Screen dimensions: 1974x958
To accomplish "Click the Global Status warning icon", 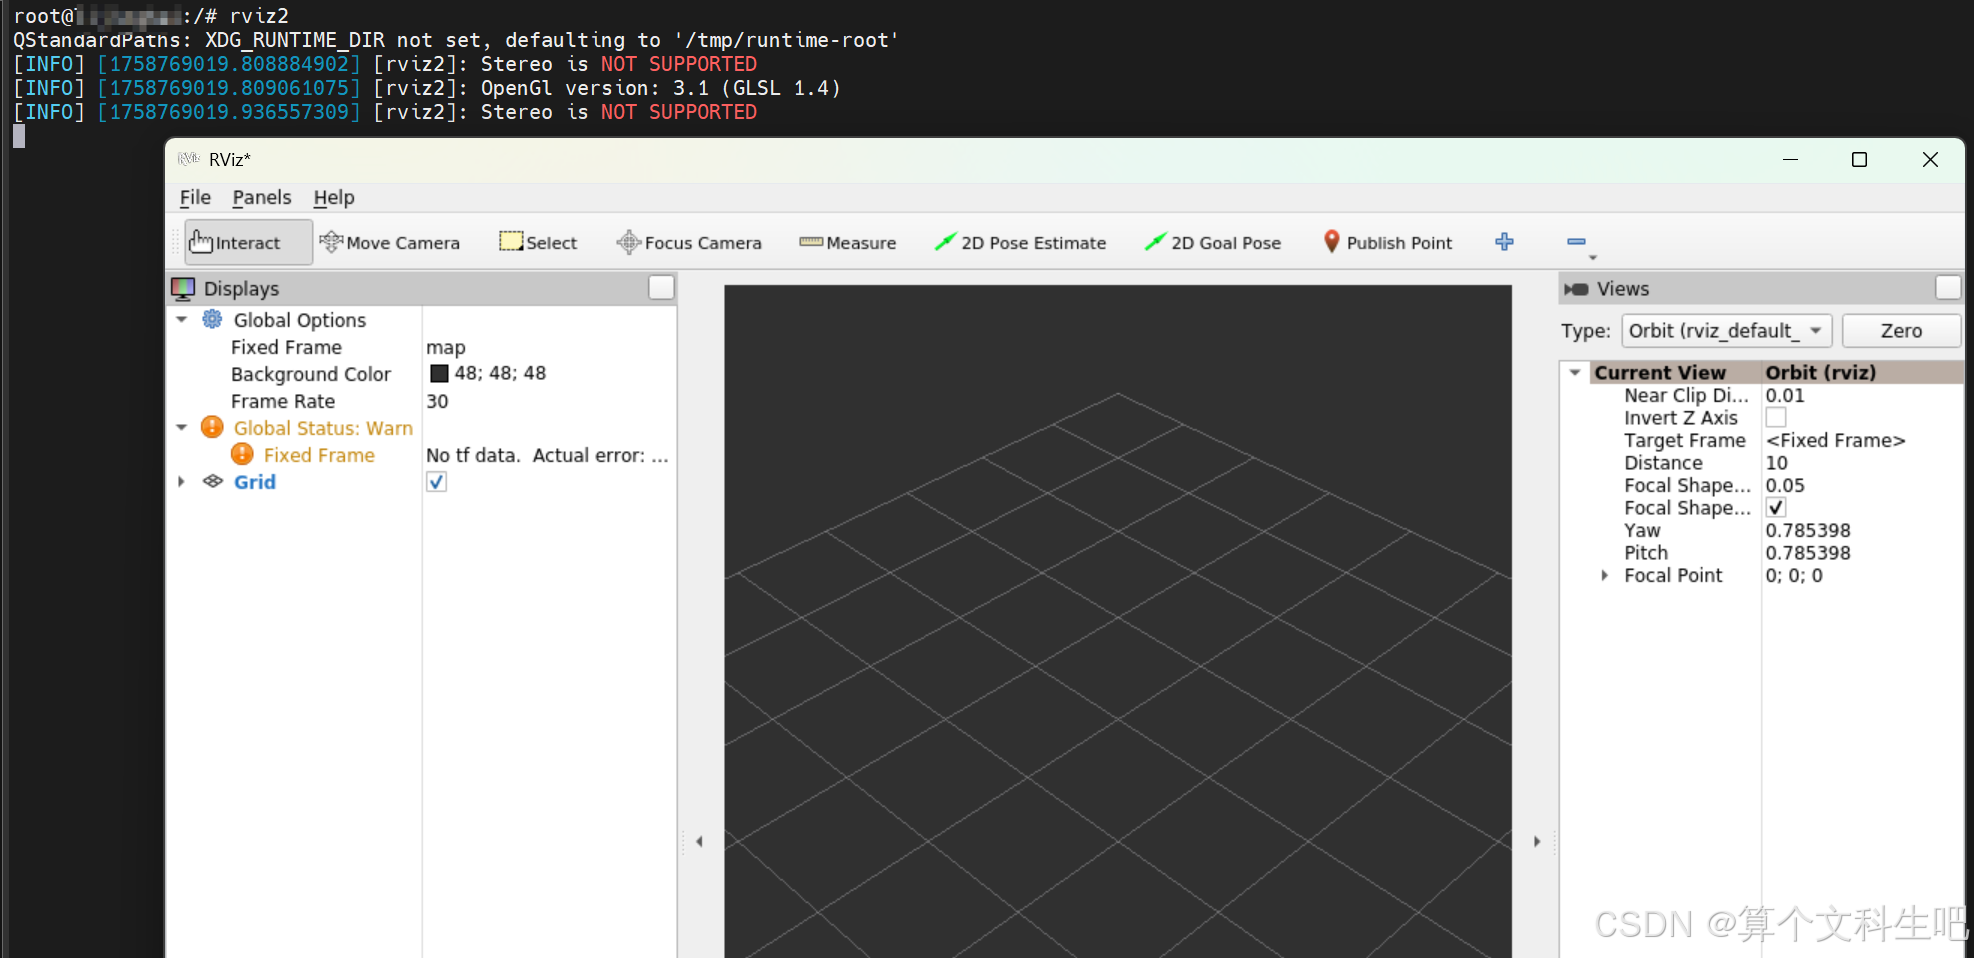I will click(212, 428).
